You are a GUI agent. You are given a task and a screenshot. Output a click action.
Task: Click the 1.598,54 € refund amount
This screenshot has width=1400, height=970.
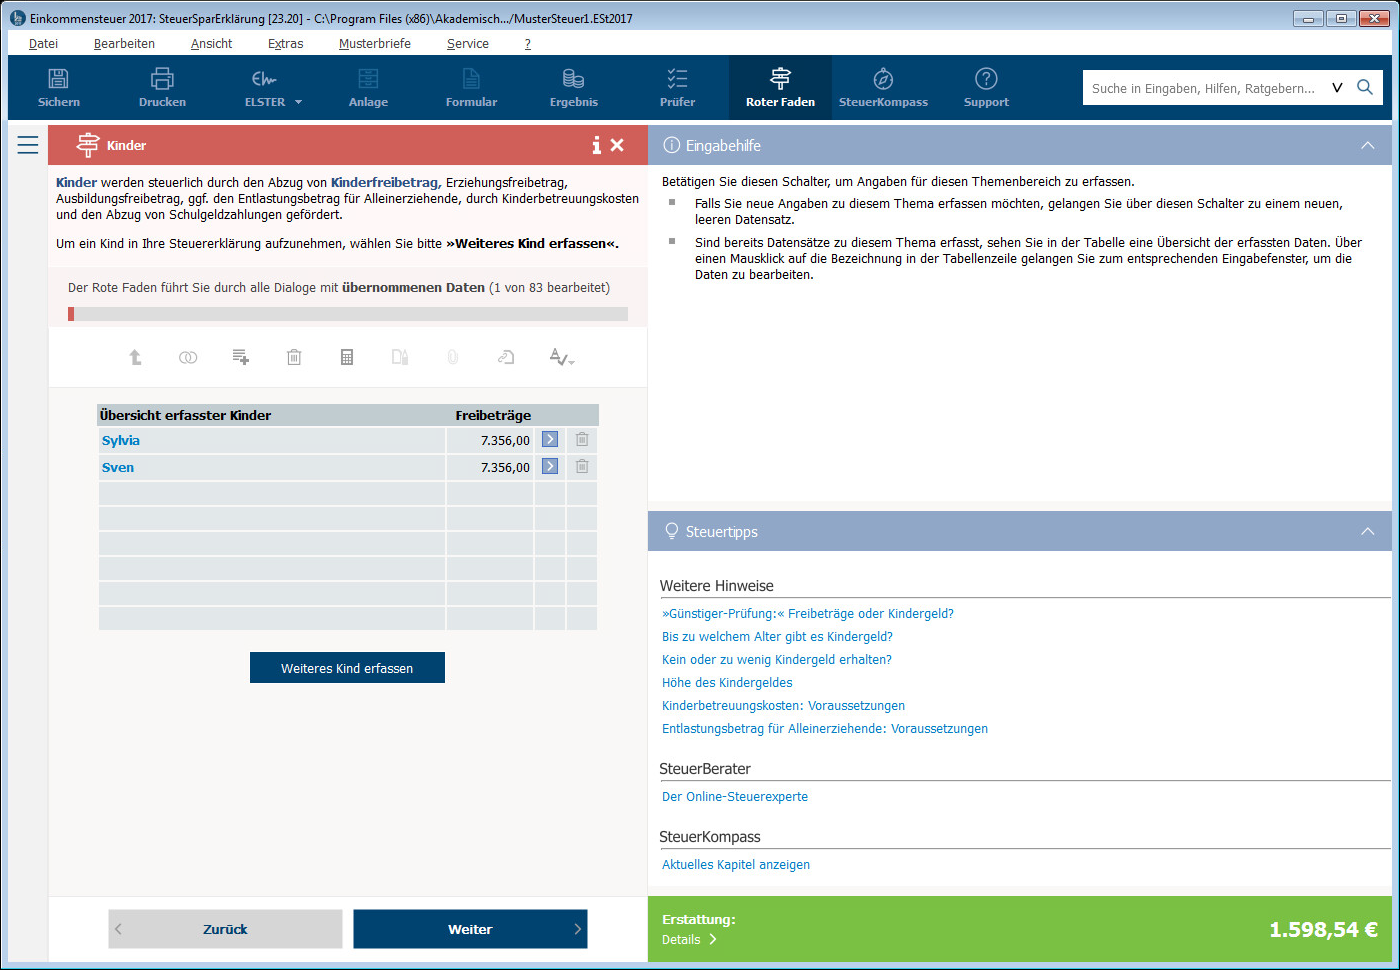(1323, 930)
